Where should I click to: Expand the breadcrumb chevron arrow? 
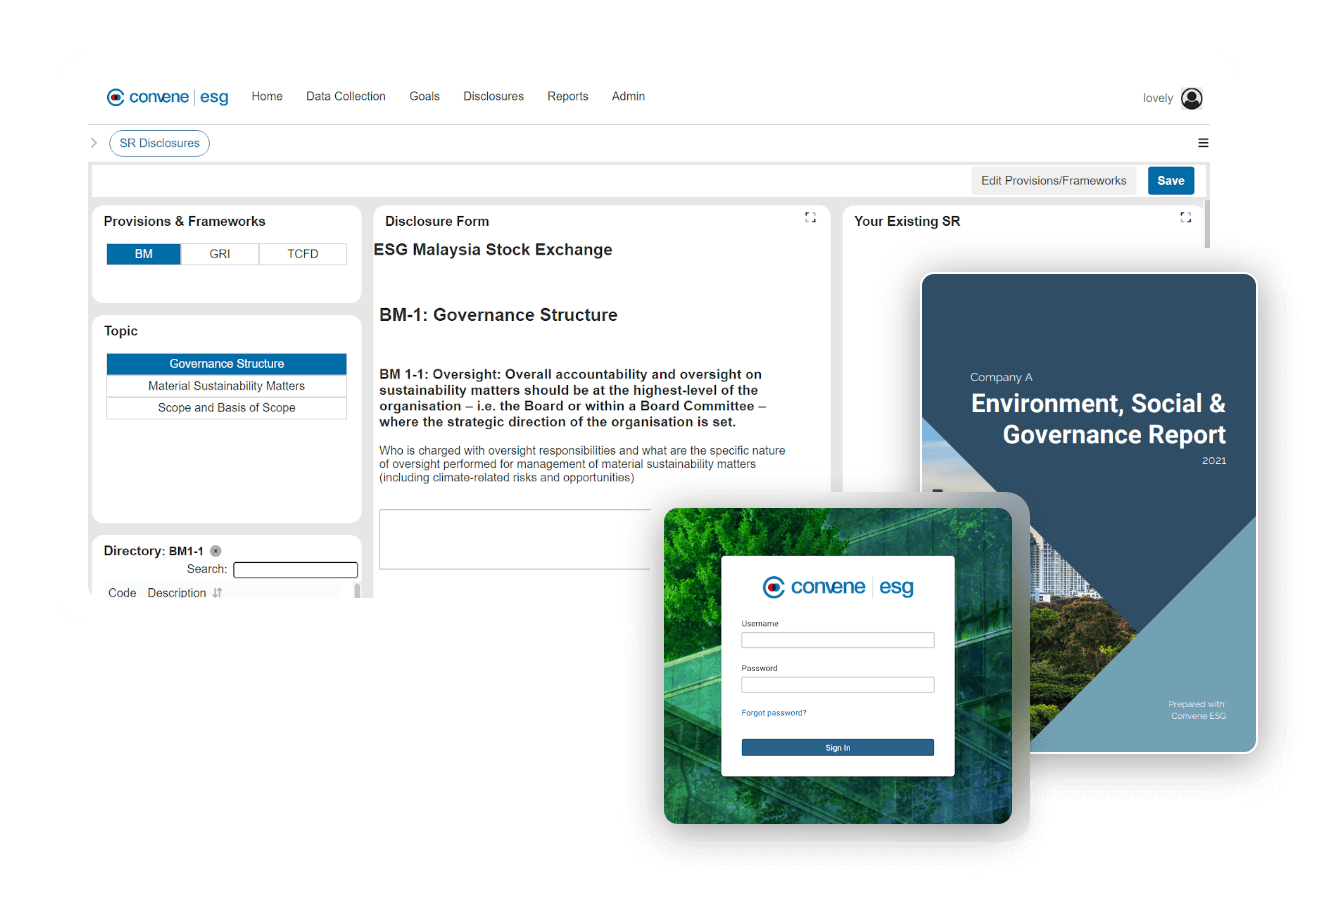(x=94, y=143)
